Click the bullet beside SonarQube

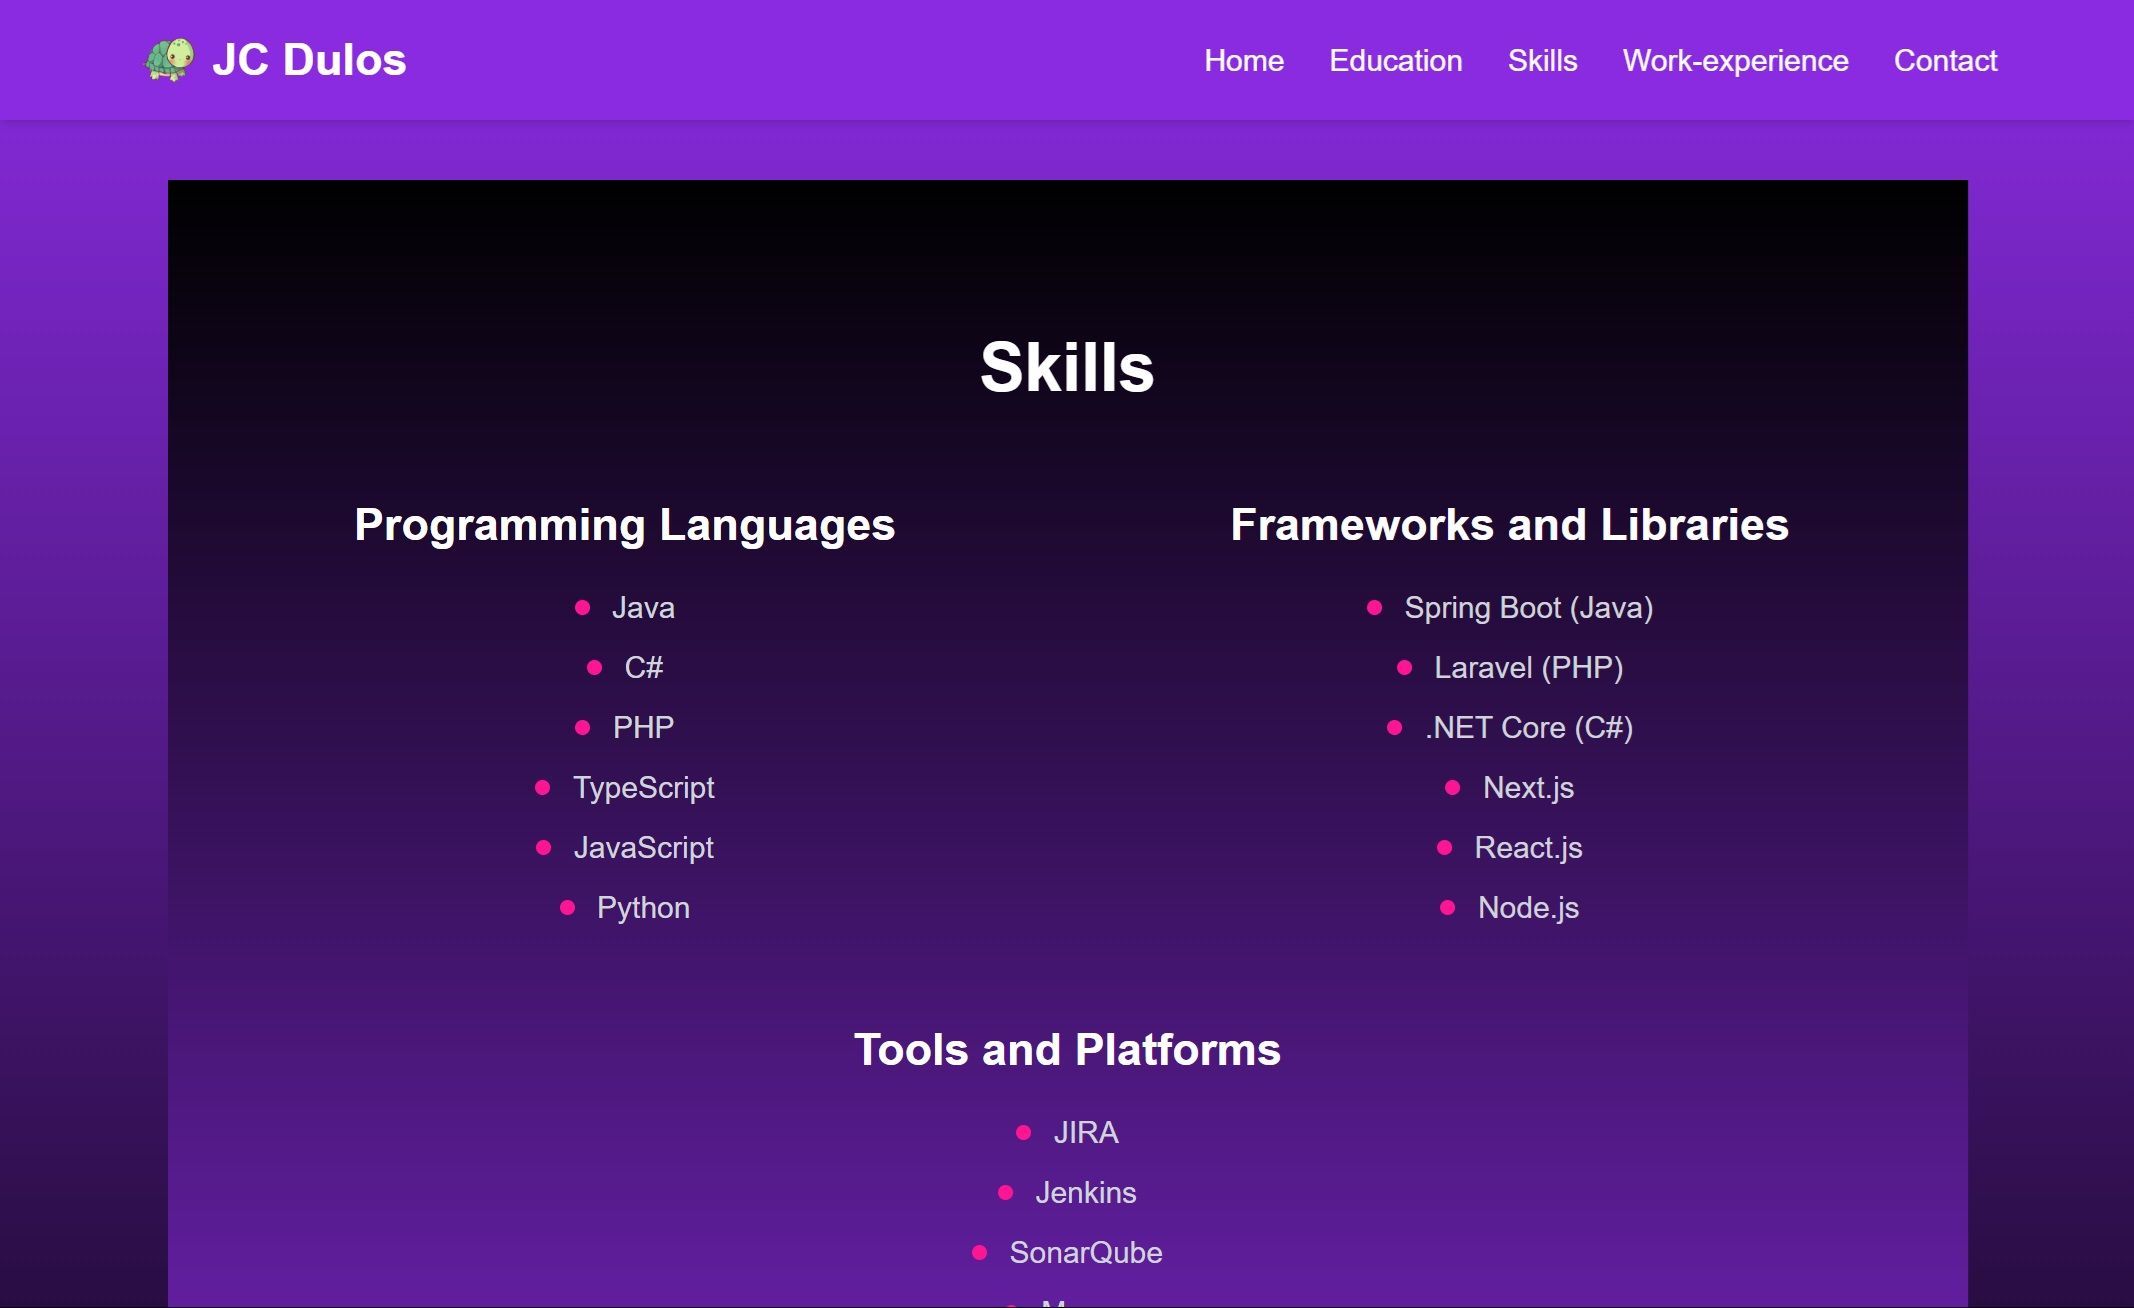click(980, 1253)
